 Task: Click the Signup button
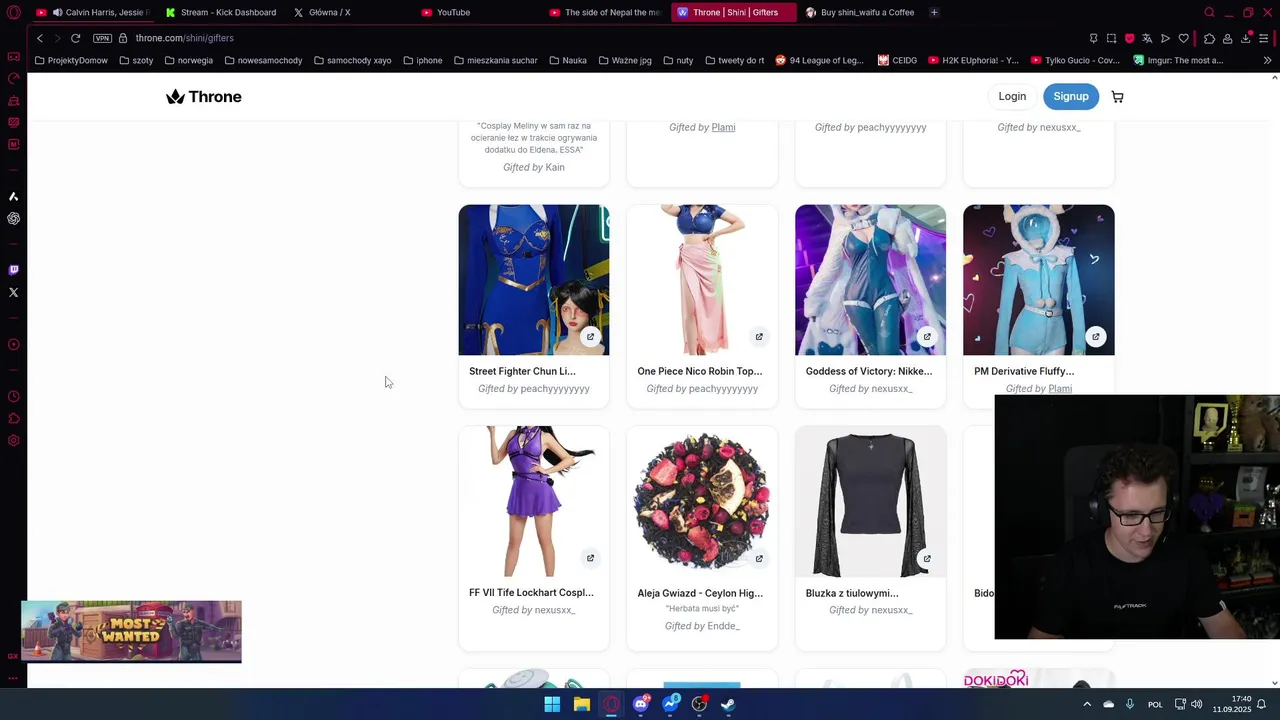pos(1070,96)
